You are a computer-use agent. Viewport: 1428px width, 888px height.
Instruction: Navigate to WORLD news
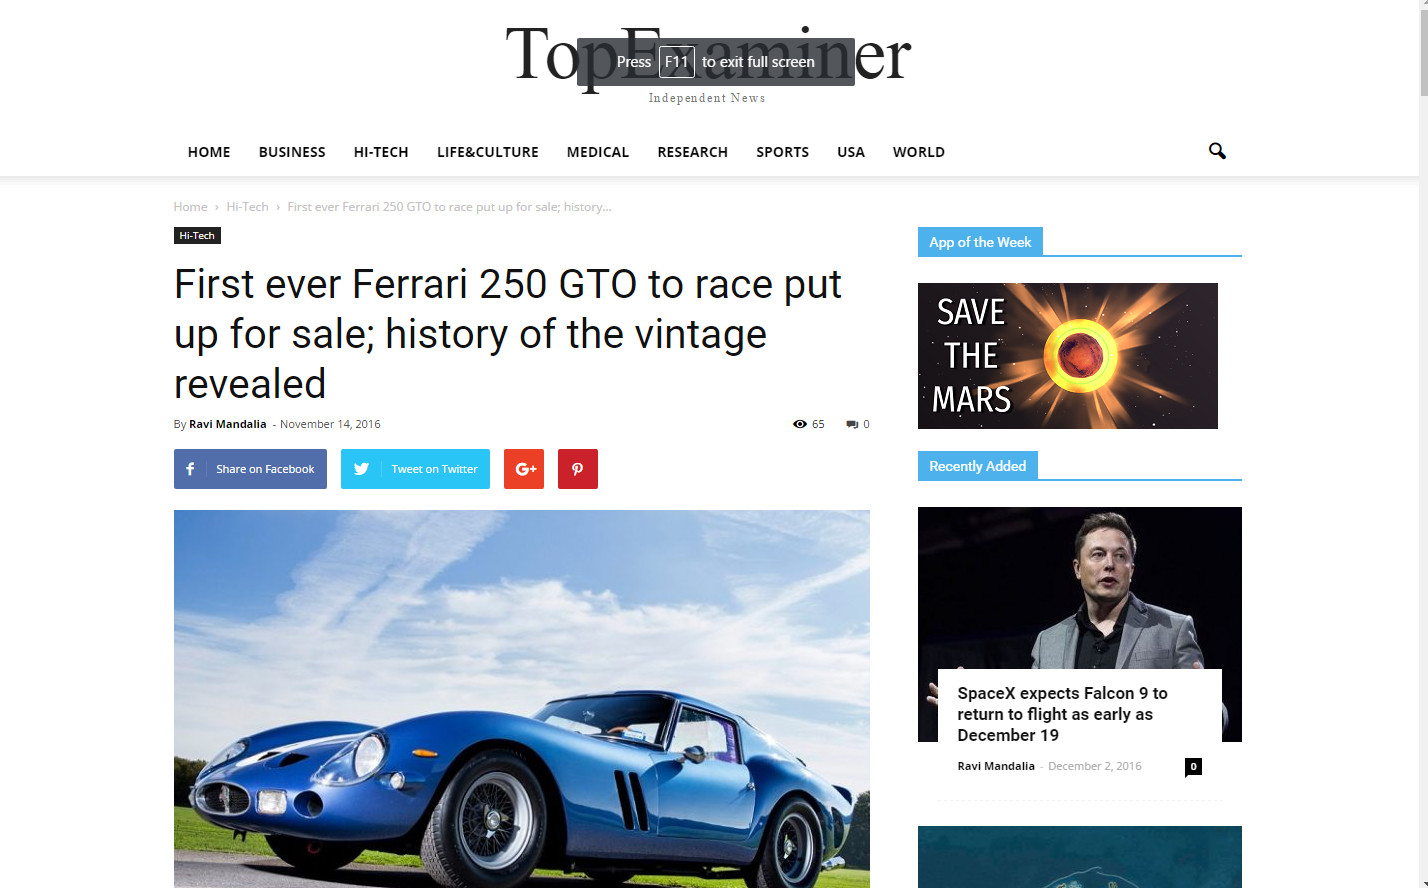919,152
